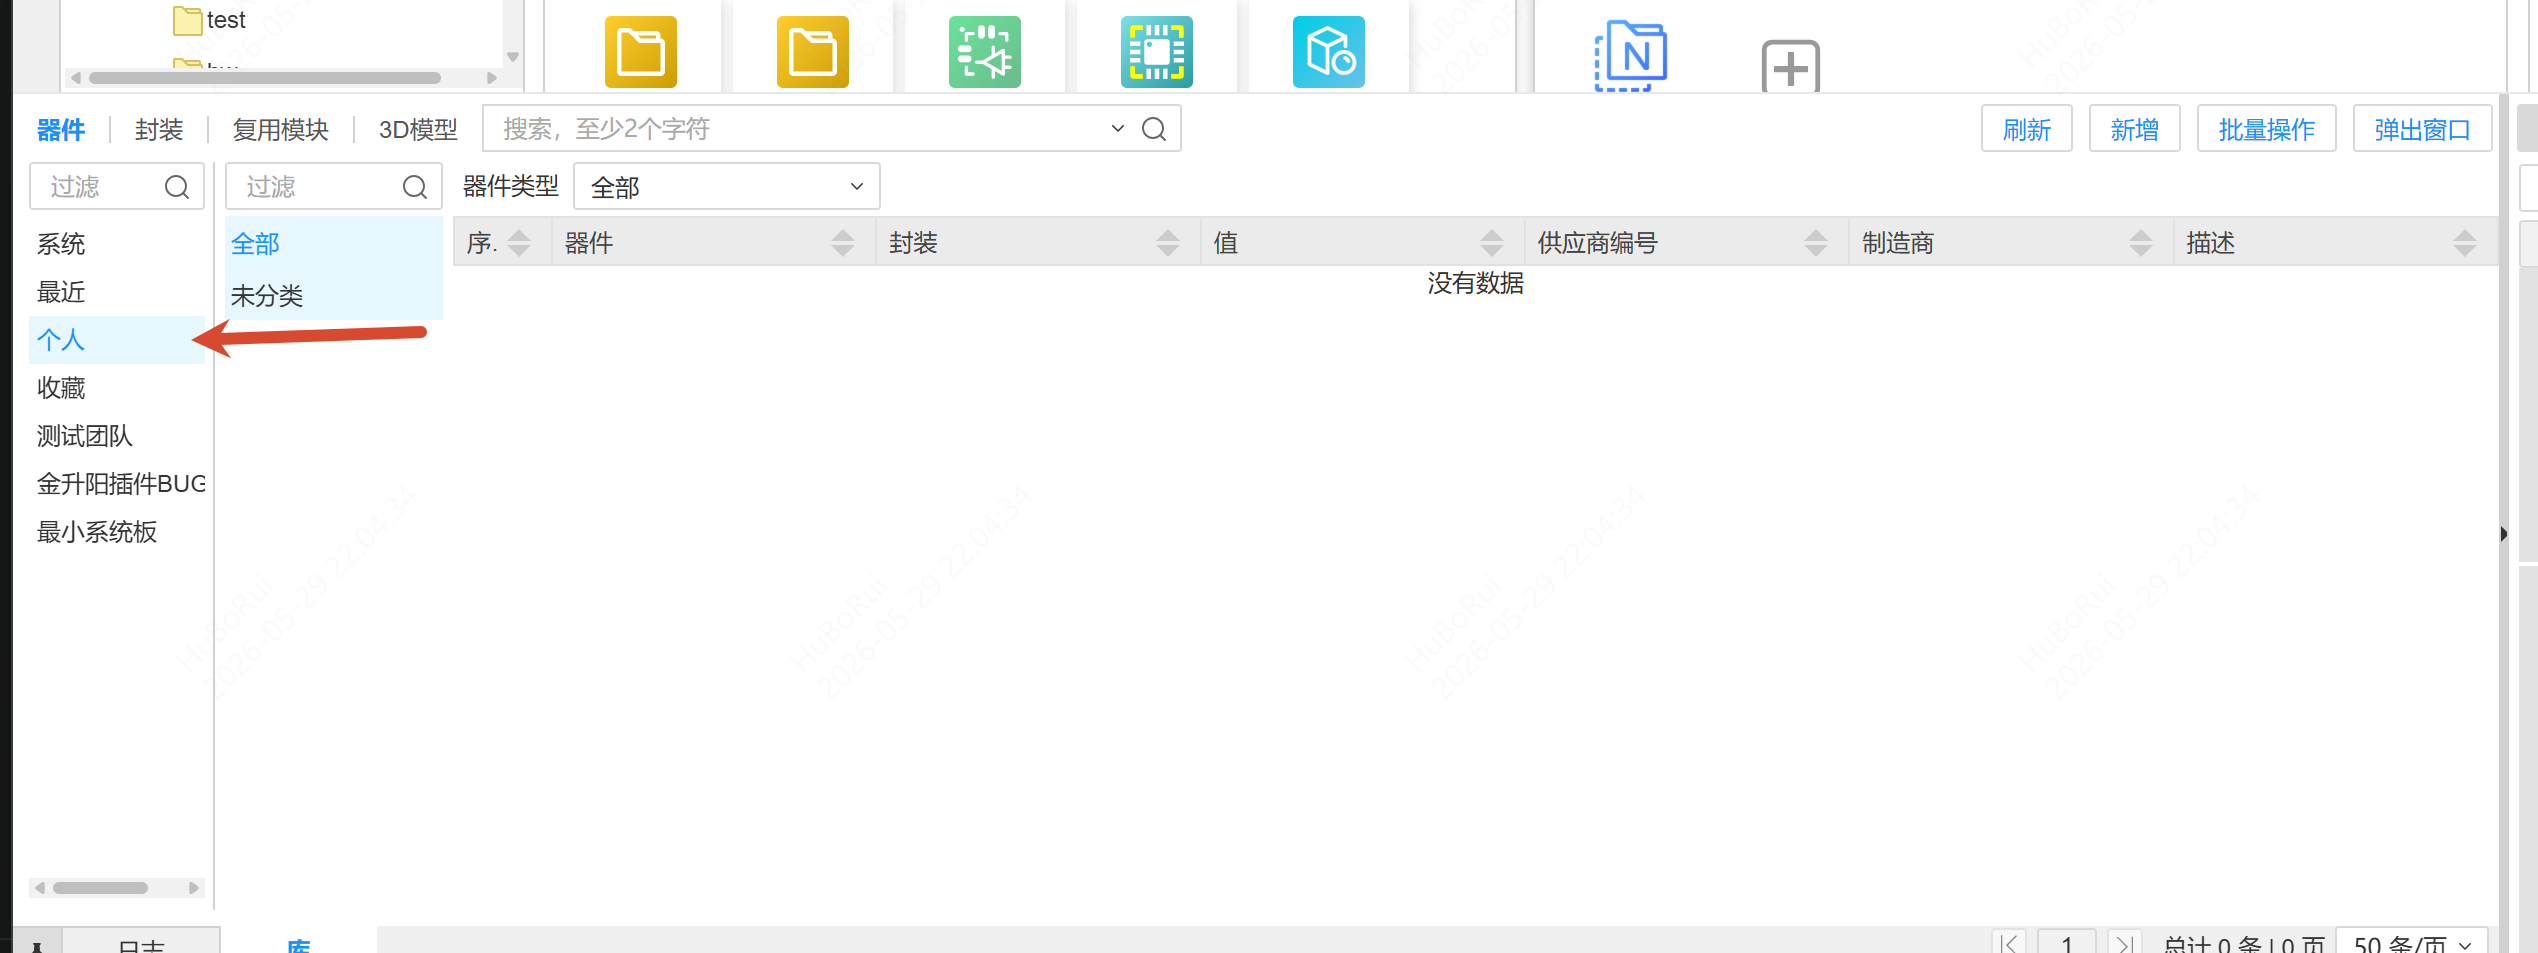Click down arrow of project tree vertical scrollbar

[513, 57]
